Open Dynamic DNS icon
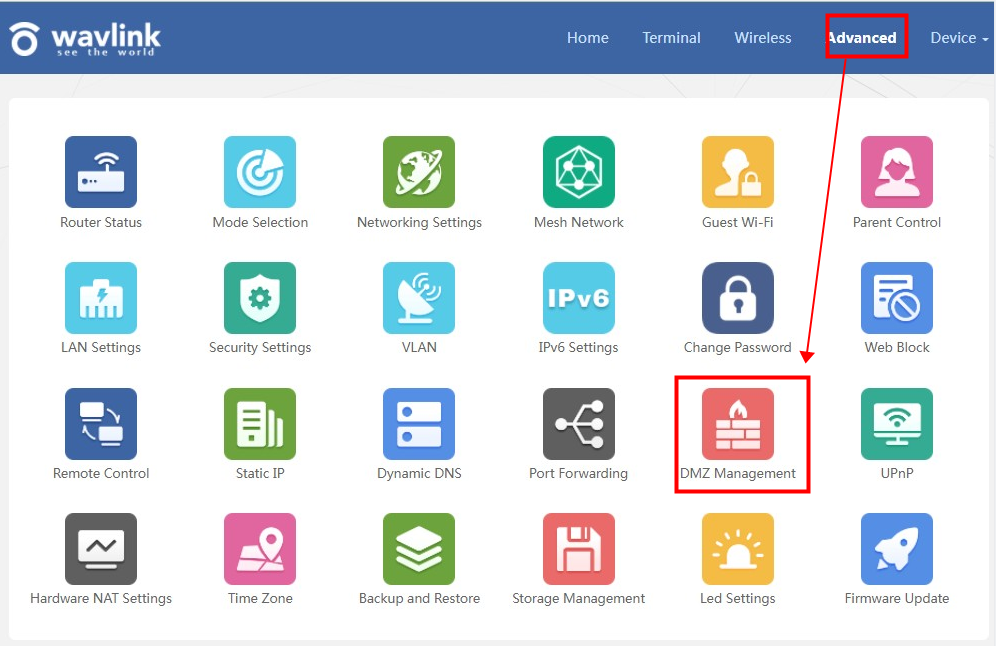996x646 pixels. (419, 424)
